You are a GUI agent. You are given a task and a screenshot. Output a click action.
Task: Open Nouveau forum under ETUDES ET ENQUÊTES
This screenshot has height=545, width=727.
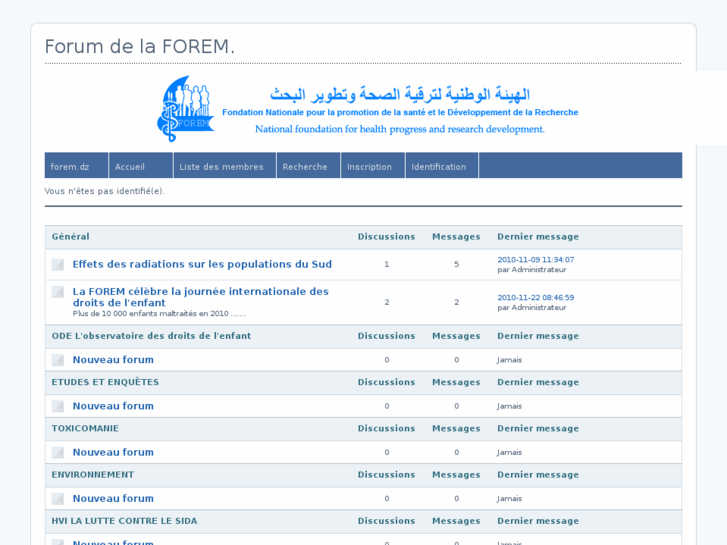click(113, 406)
